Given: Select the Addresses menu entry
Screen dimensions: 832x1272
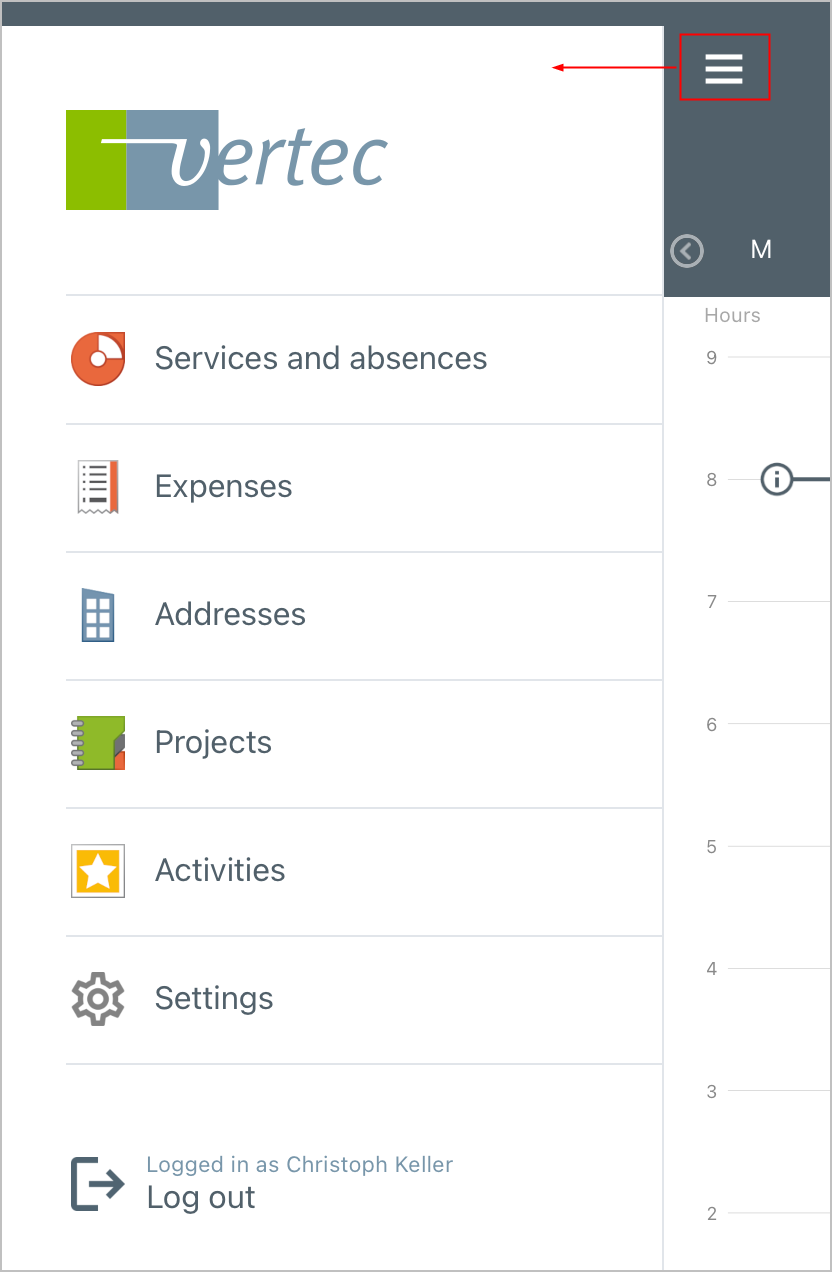Looking at the screenshot, I should point(230,614).
